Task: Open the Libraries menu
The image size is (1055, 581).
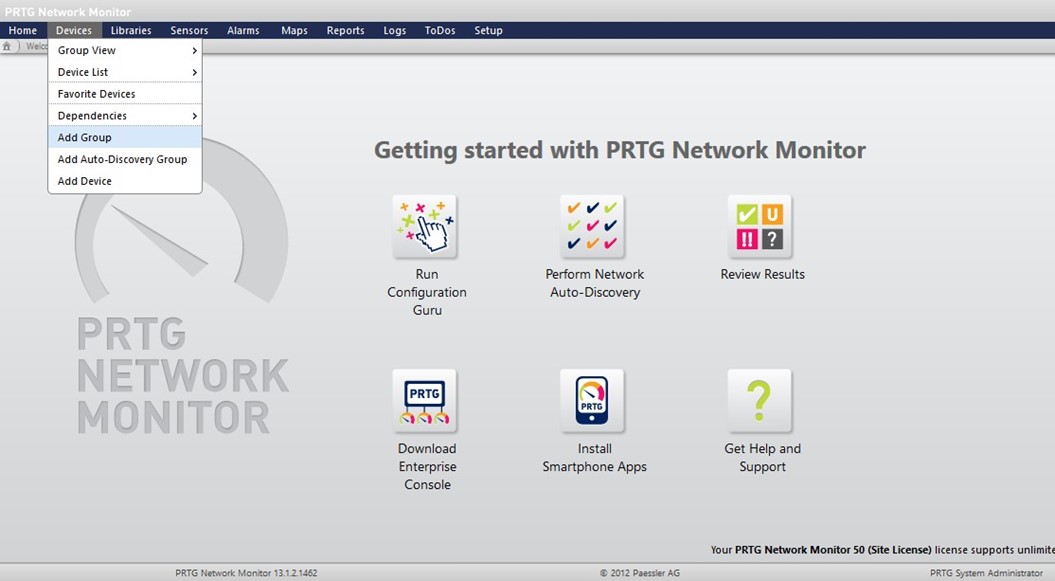Action: [x=131, y=30]
